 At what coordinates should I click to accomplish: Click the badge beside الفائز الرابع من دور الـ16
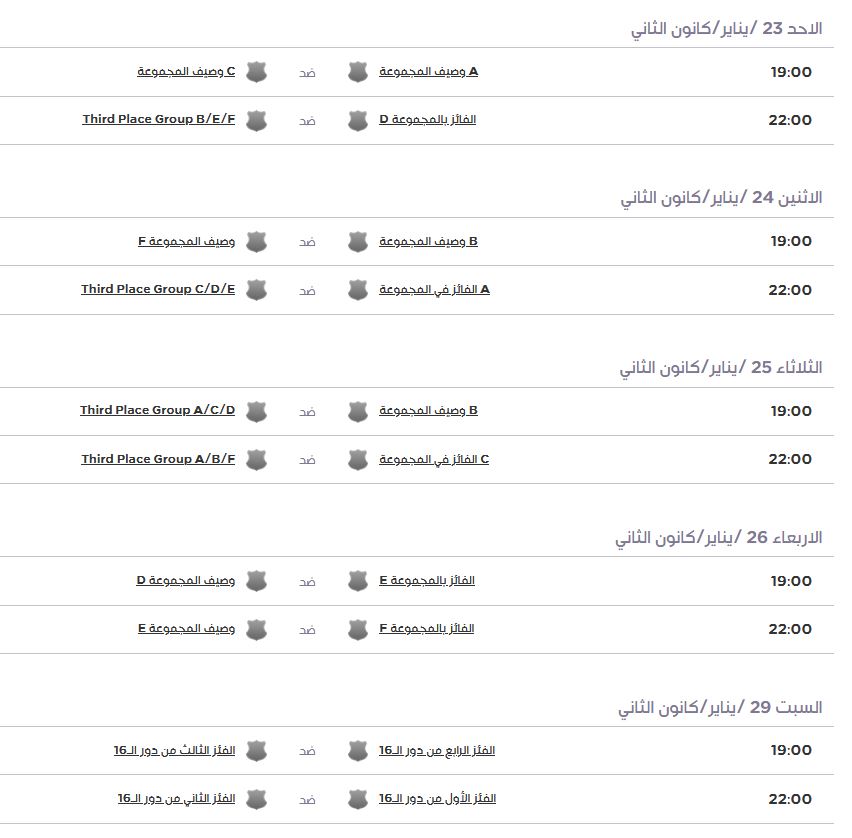[358, 750]
